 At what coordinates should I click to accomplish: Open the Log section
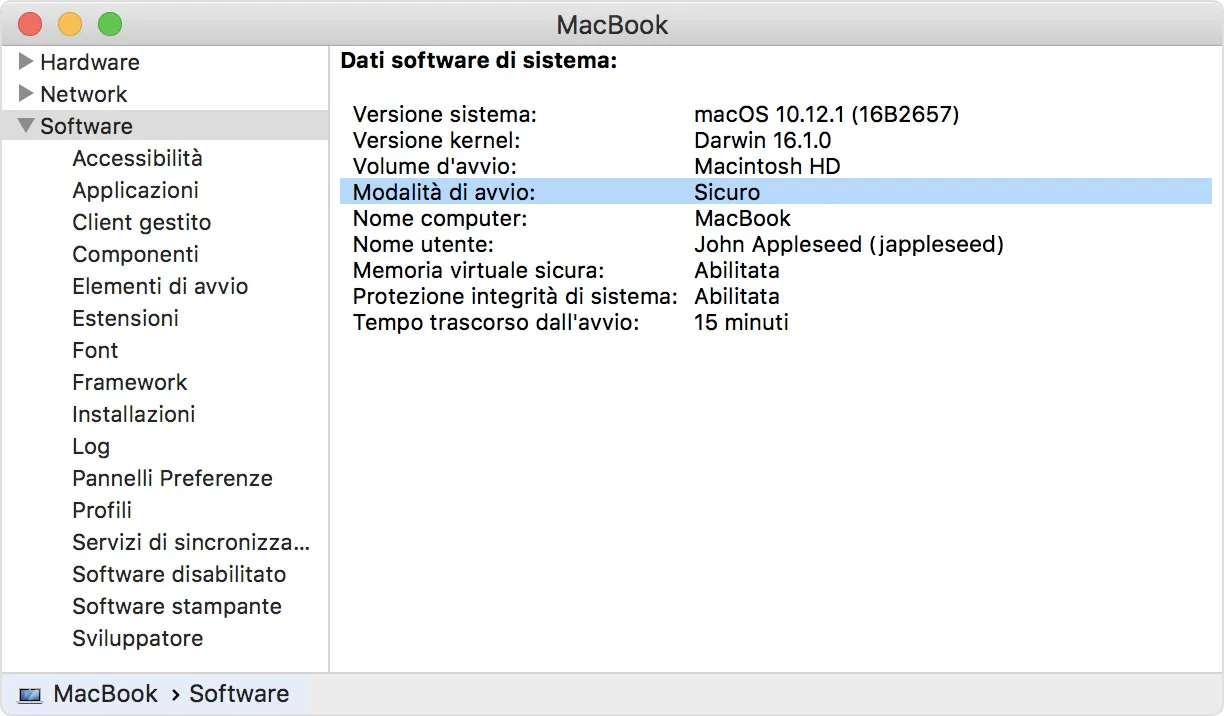(x=91, y=446)
